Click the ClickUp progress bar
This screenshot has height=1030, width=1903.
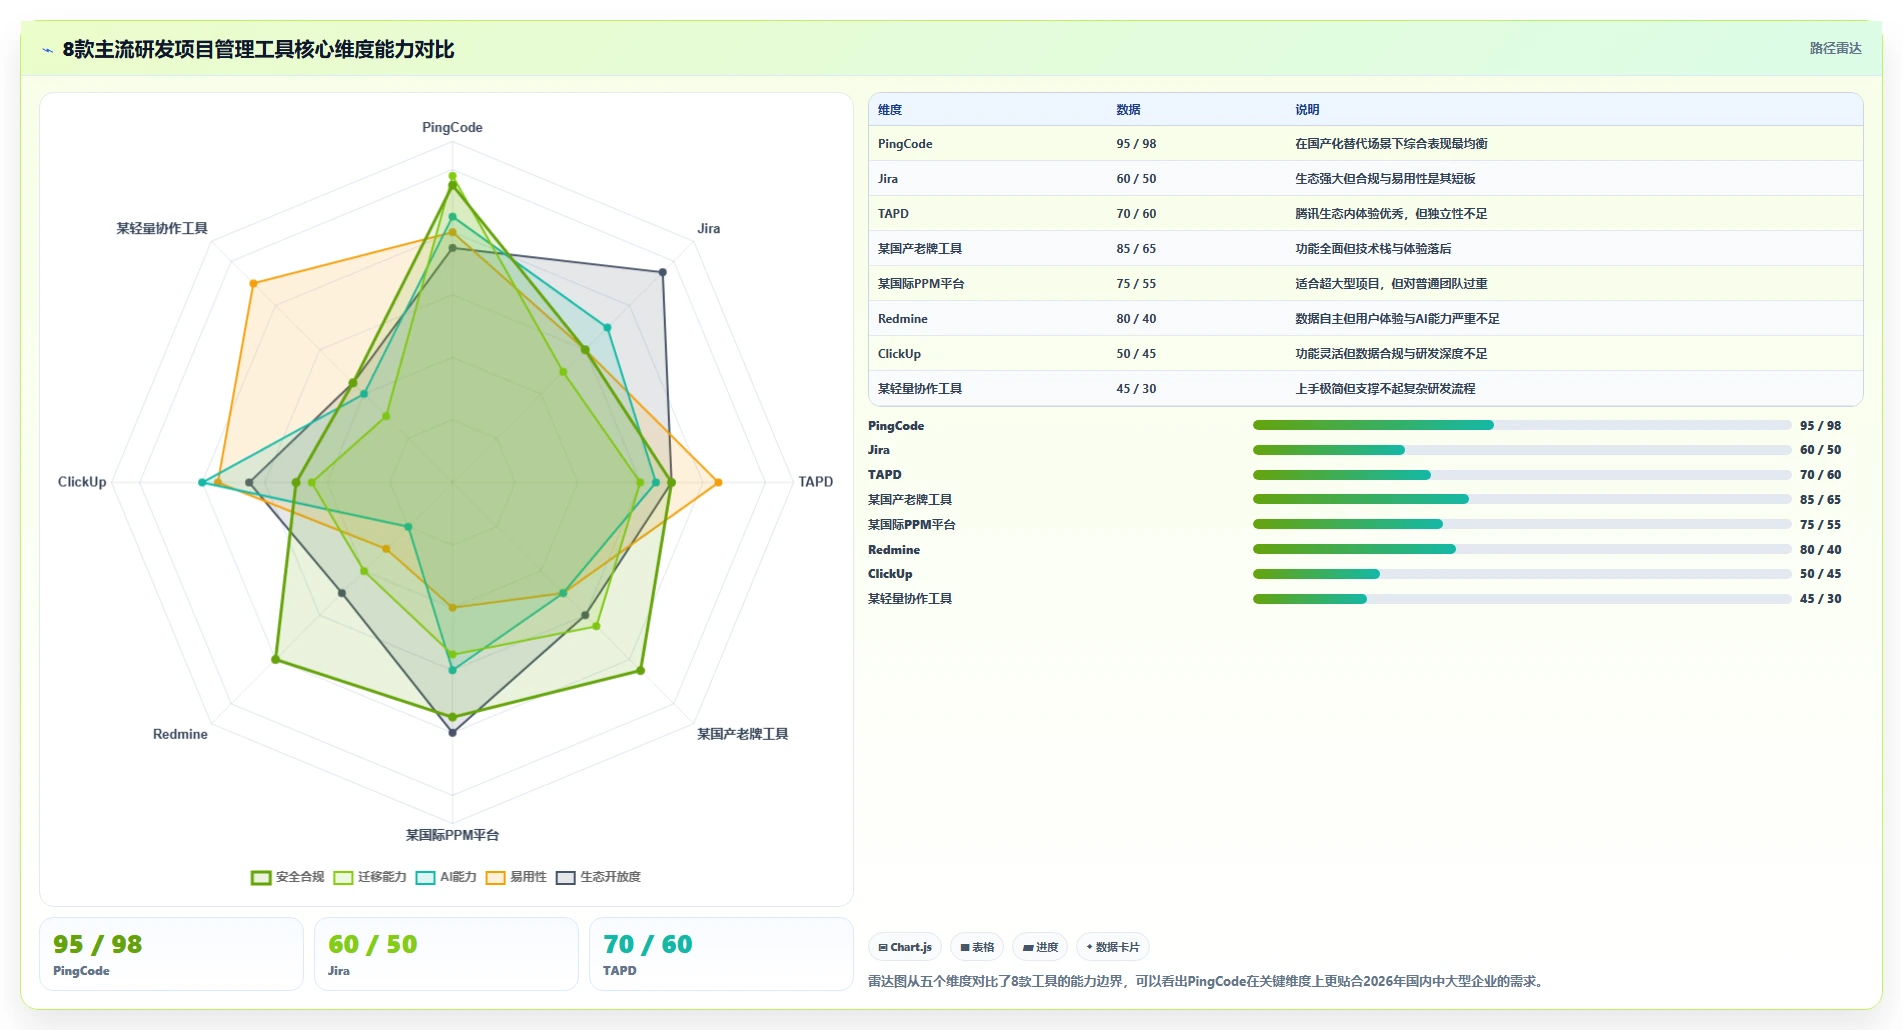[1522, 574]
